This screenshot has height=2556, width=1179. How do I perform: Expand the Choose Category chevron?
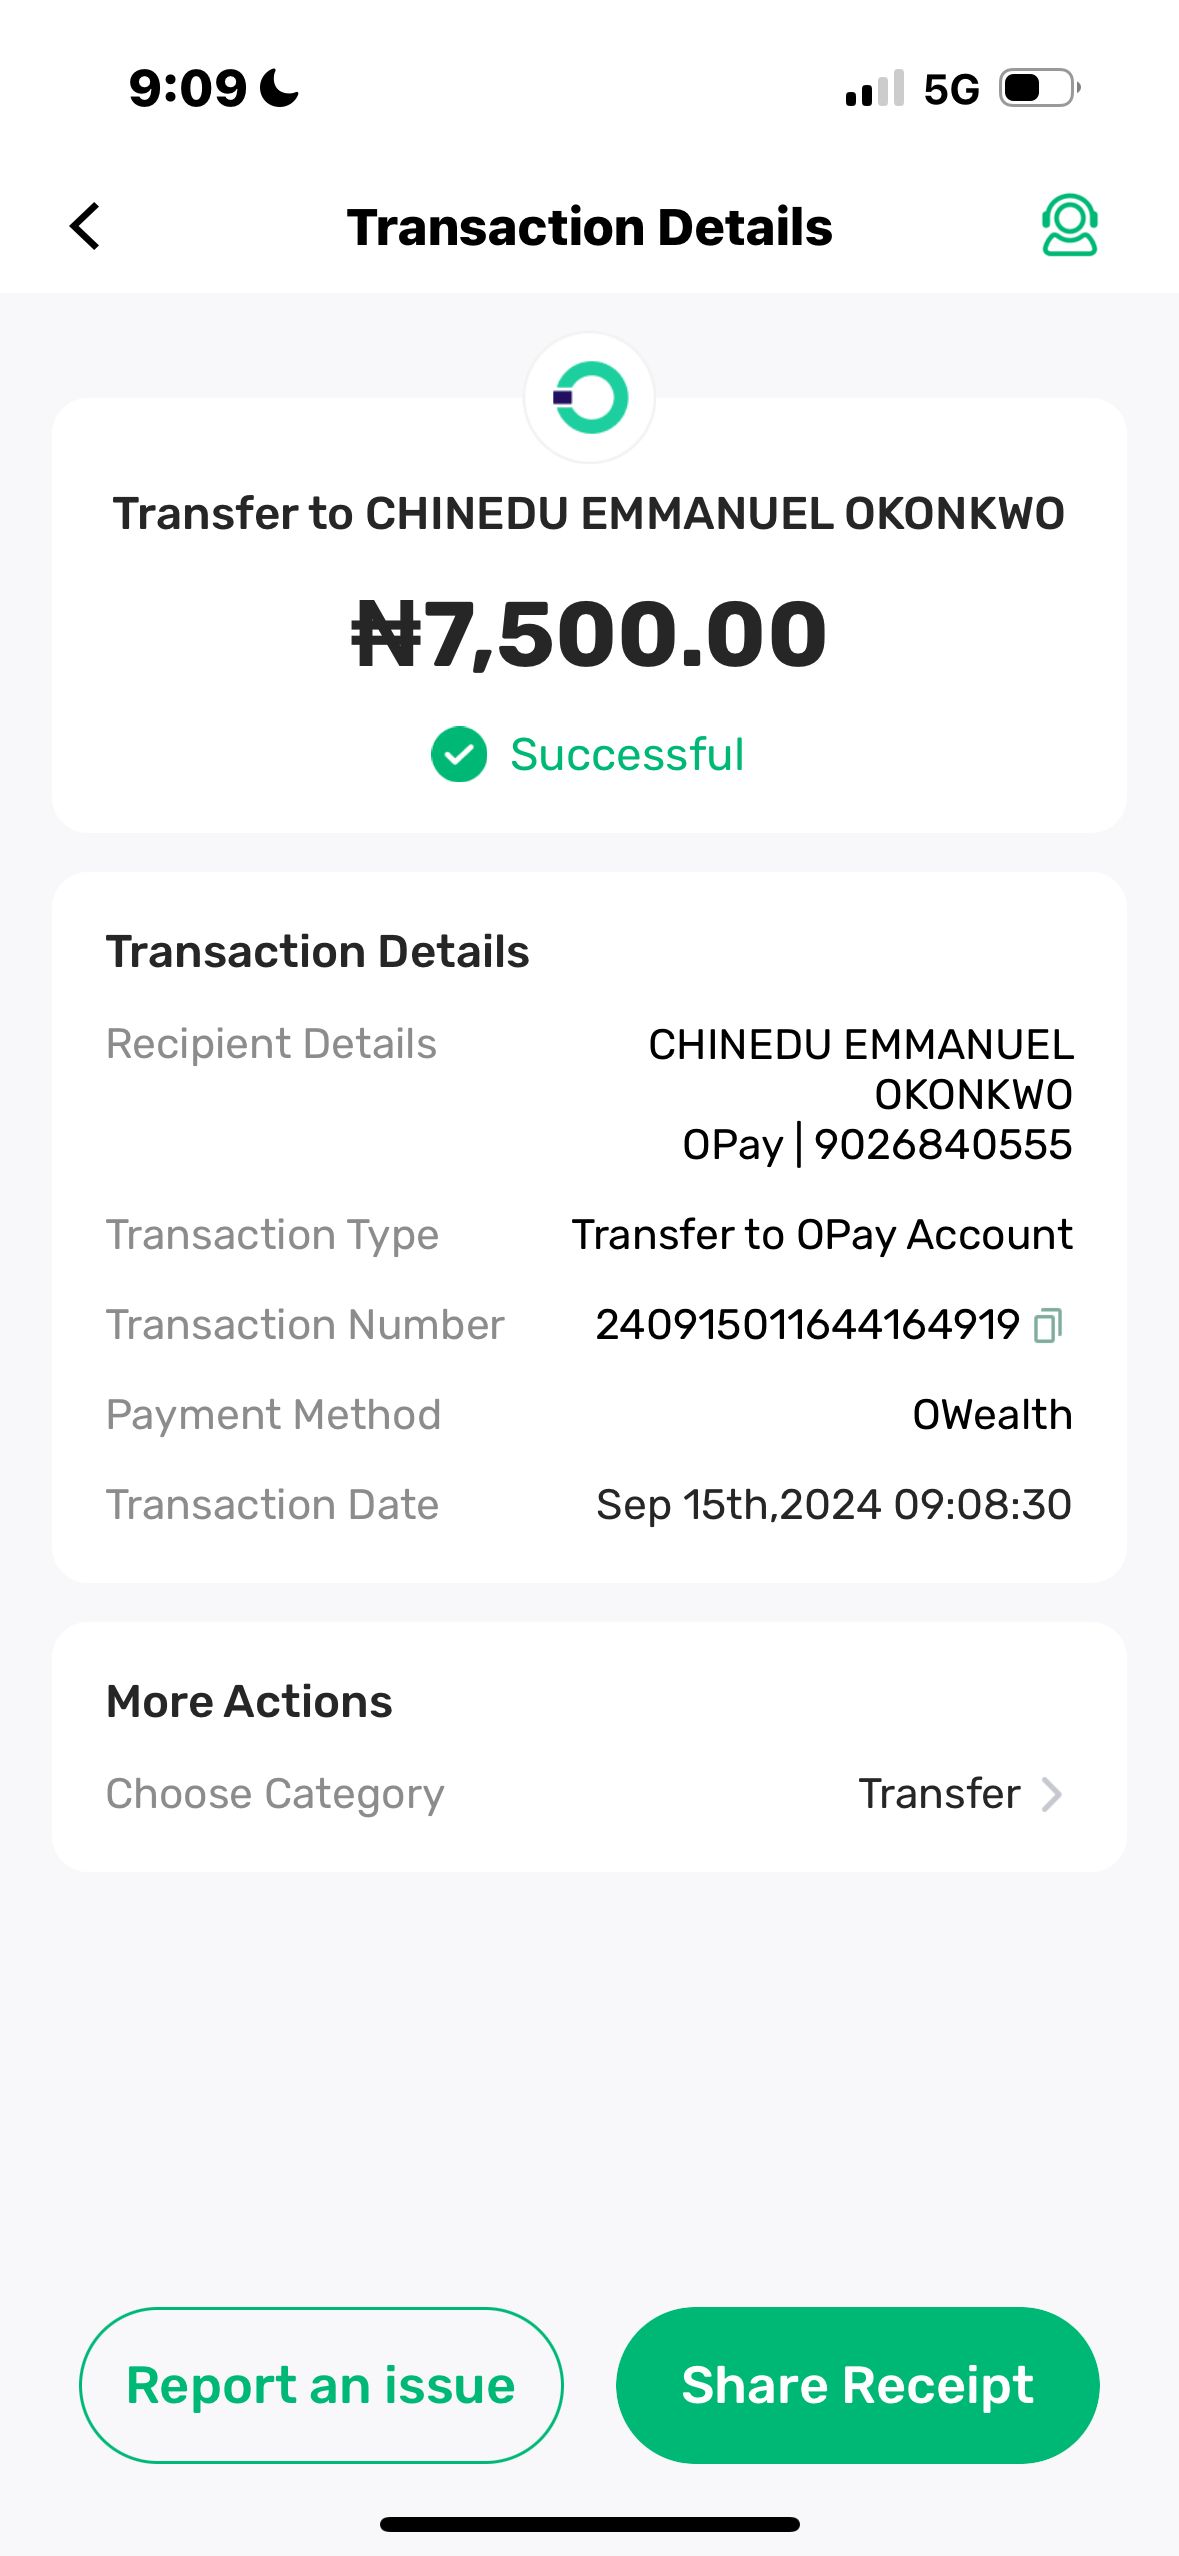pyautogui.click(x=1052, y=1794)
